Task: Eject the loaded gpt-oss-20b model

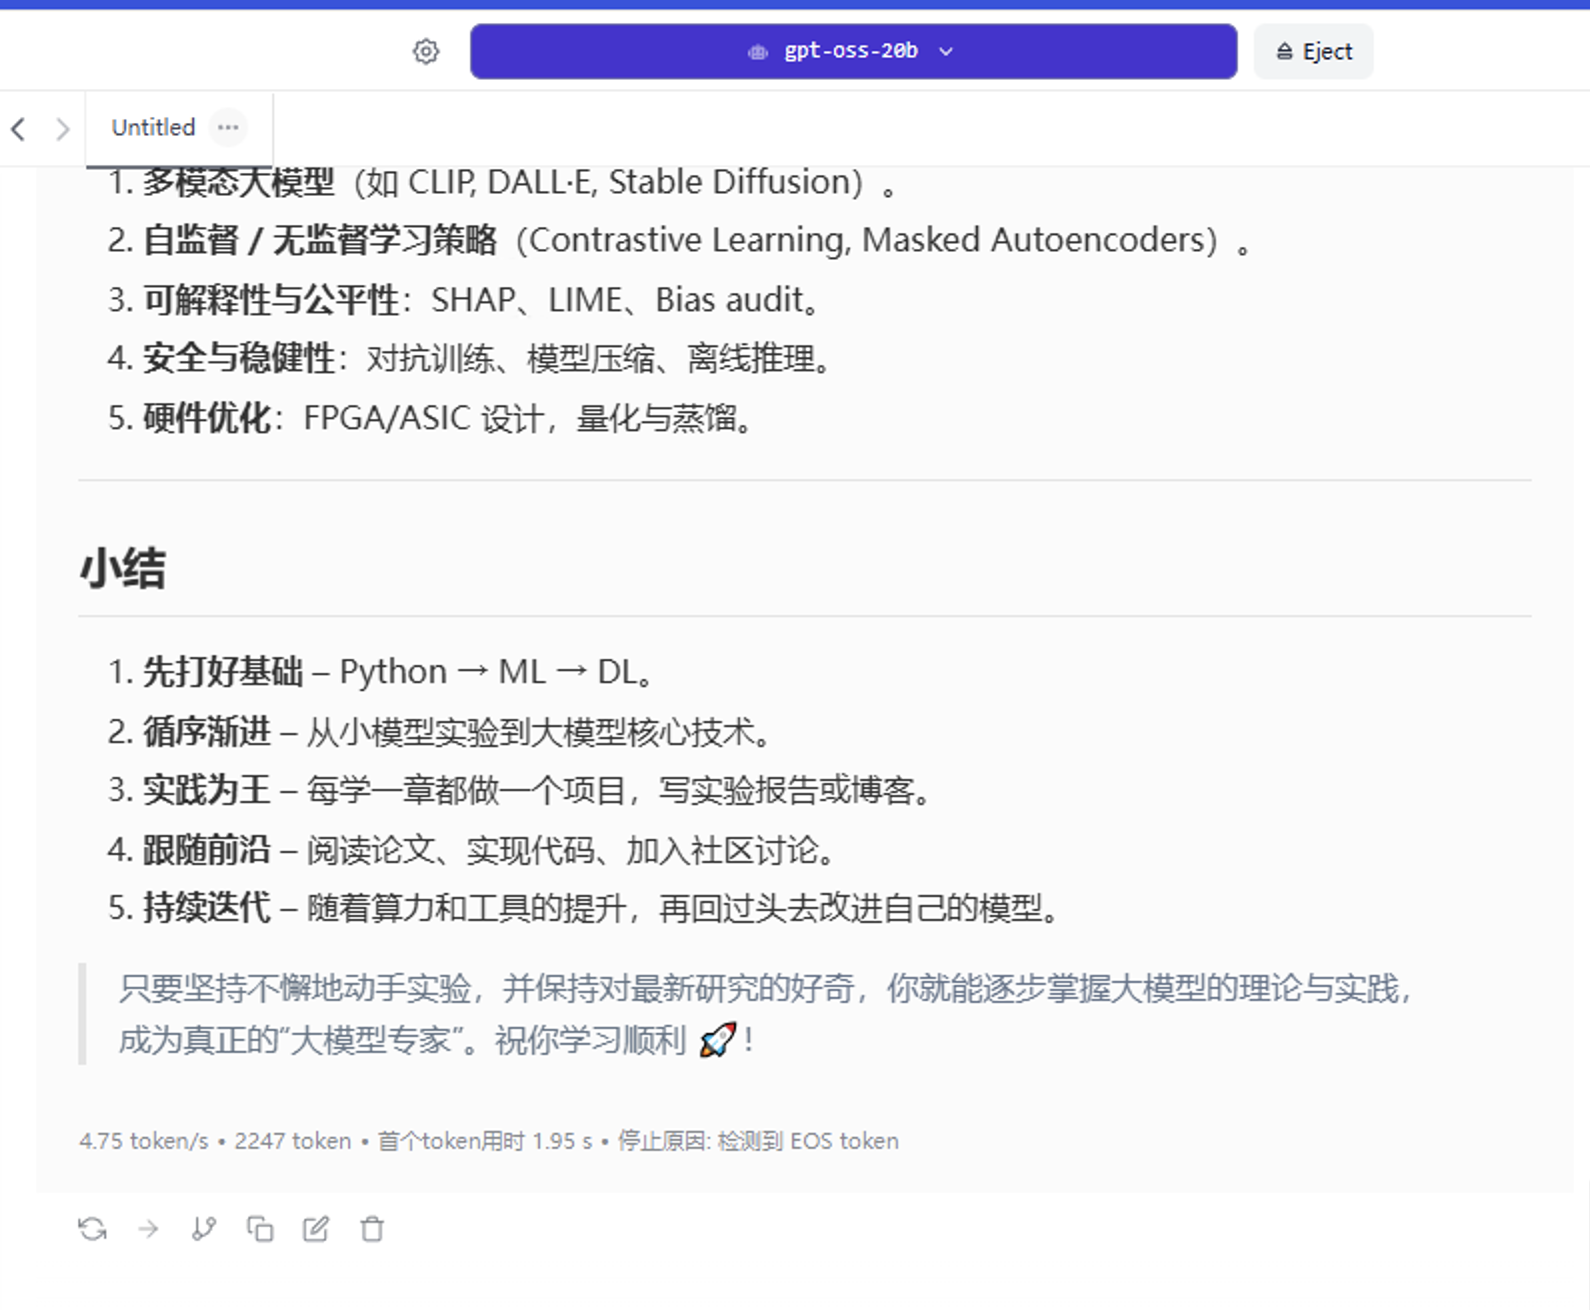Action: [x=1313, y=52]
